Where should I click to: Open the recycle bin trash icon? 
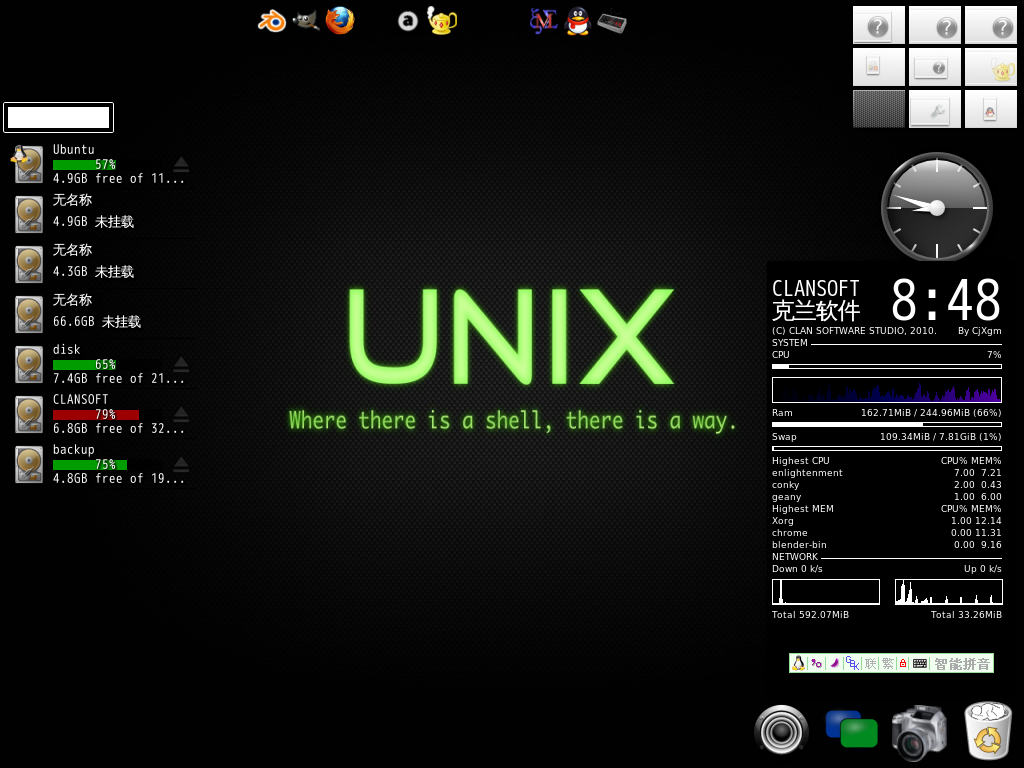[x=988, y=731]
